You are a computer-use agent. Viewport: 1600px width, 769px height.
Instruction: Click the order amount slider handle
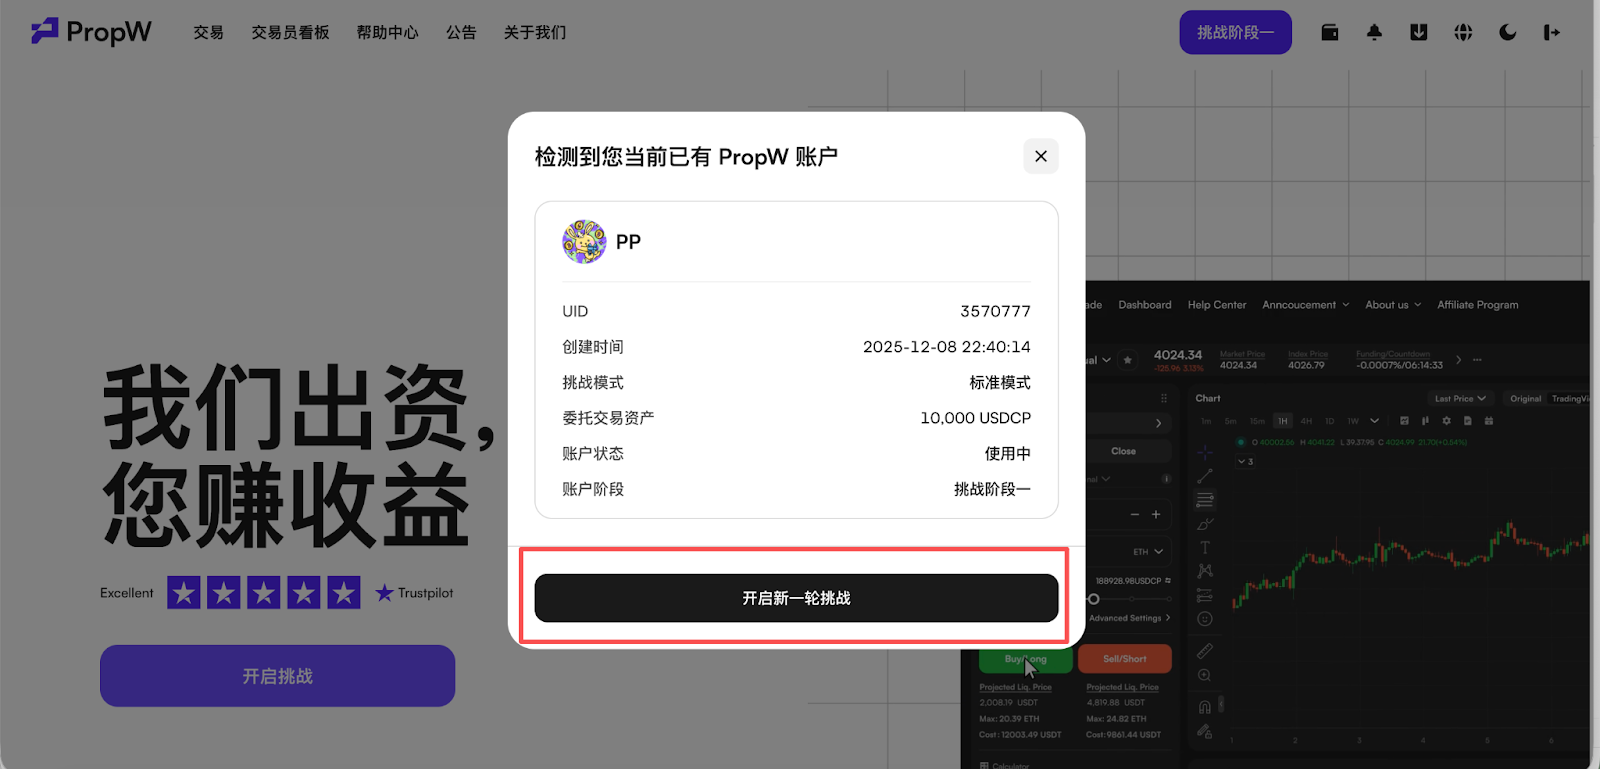coord(1093,599)
